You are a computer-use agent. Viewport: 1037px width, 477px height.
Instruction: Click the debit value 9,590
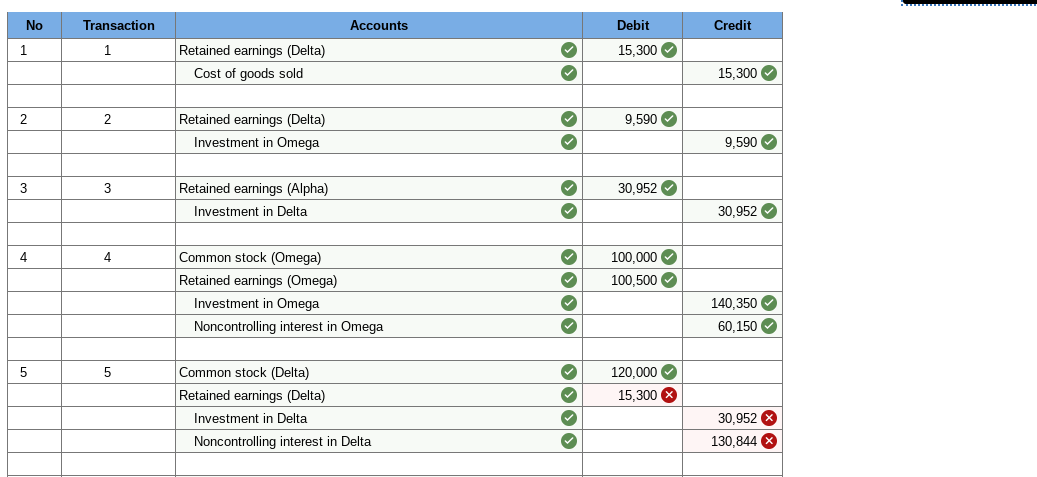641,119
